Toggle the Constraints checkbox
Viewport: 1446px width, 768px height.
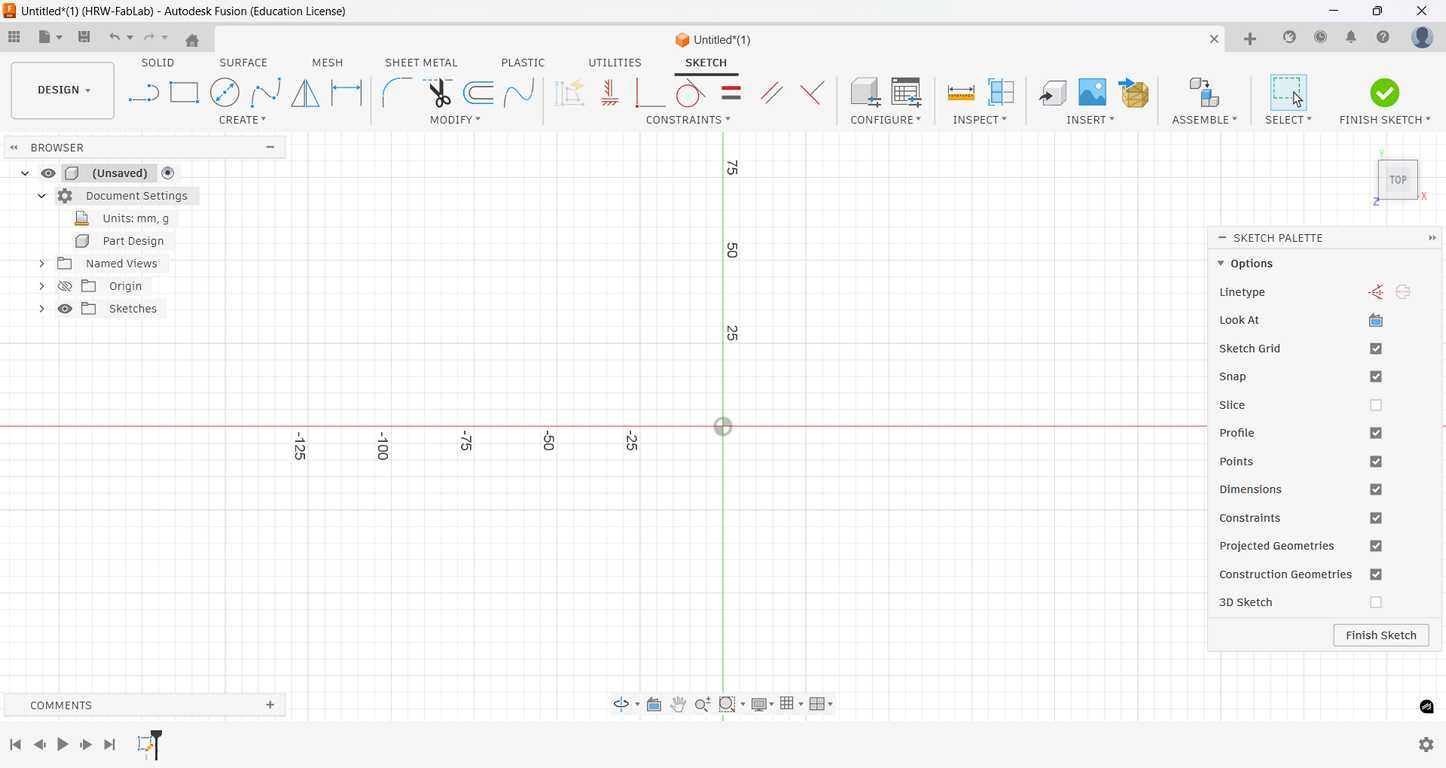pos(1376,518)
